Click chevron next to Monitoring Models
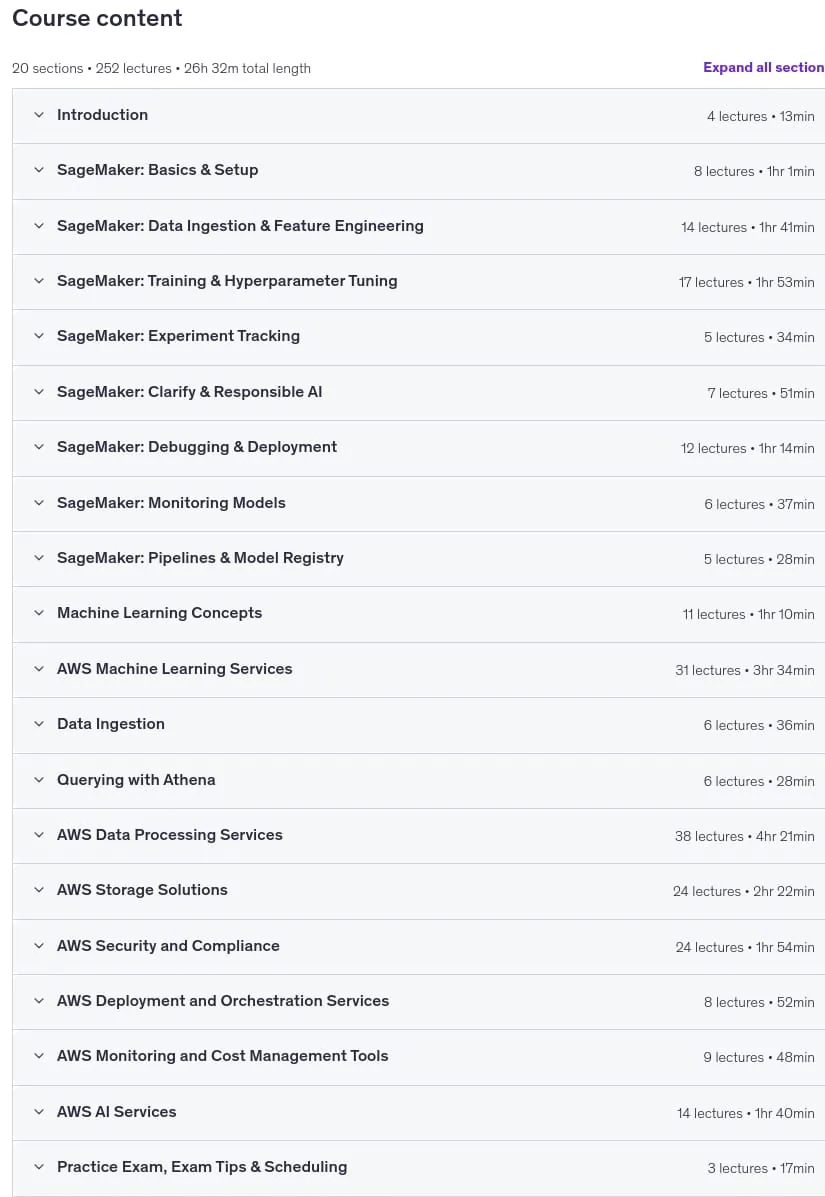The image size is (825, 1197). pyautogui.click(x=39, y=503)
